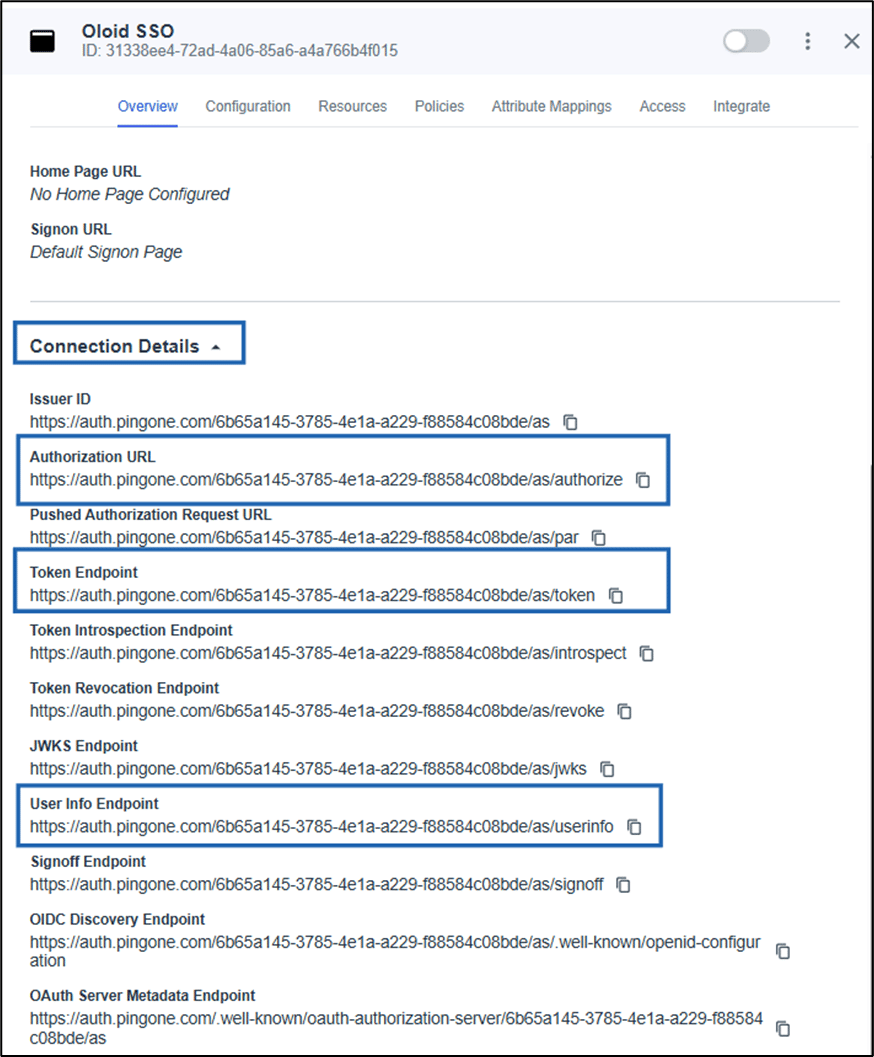Copy the User Info Endpoint URL
The width and height of the screenshot is (874, 1057).
634,826
